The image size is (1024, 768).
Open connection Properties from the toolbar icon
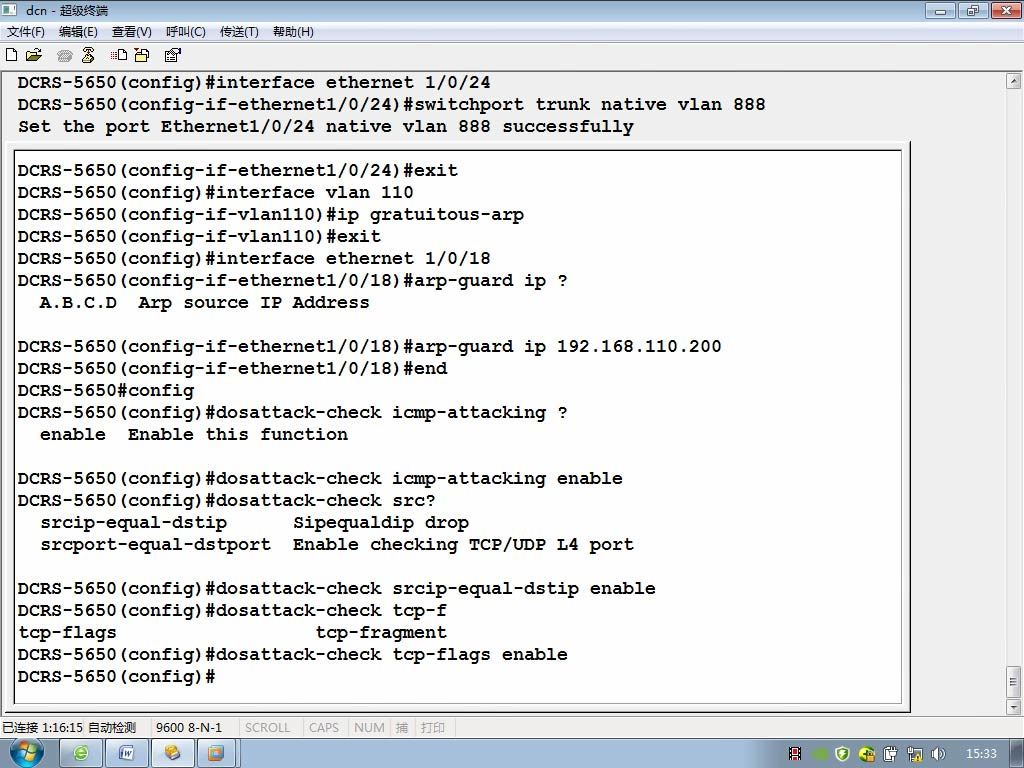tap(172, 55)
